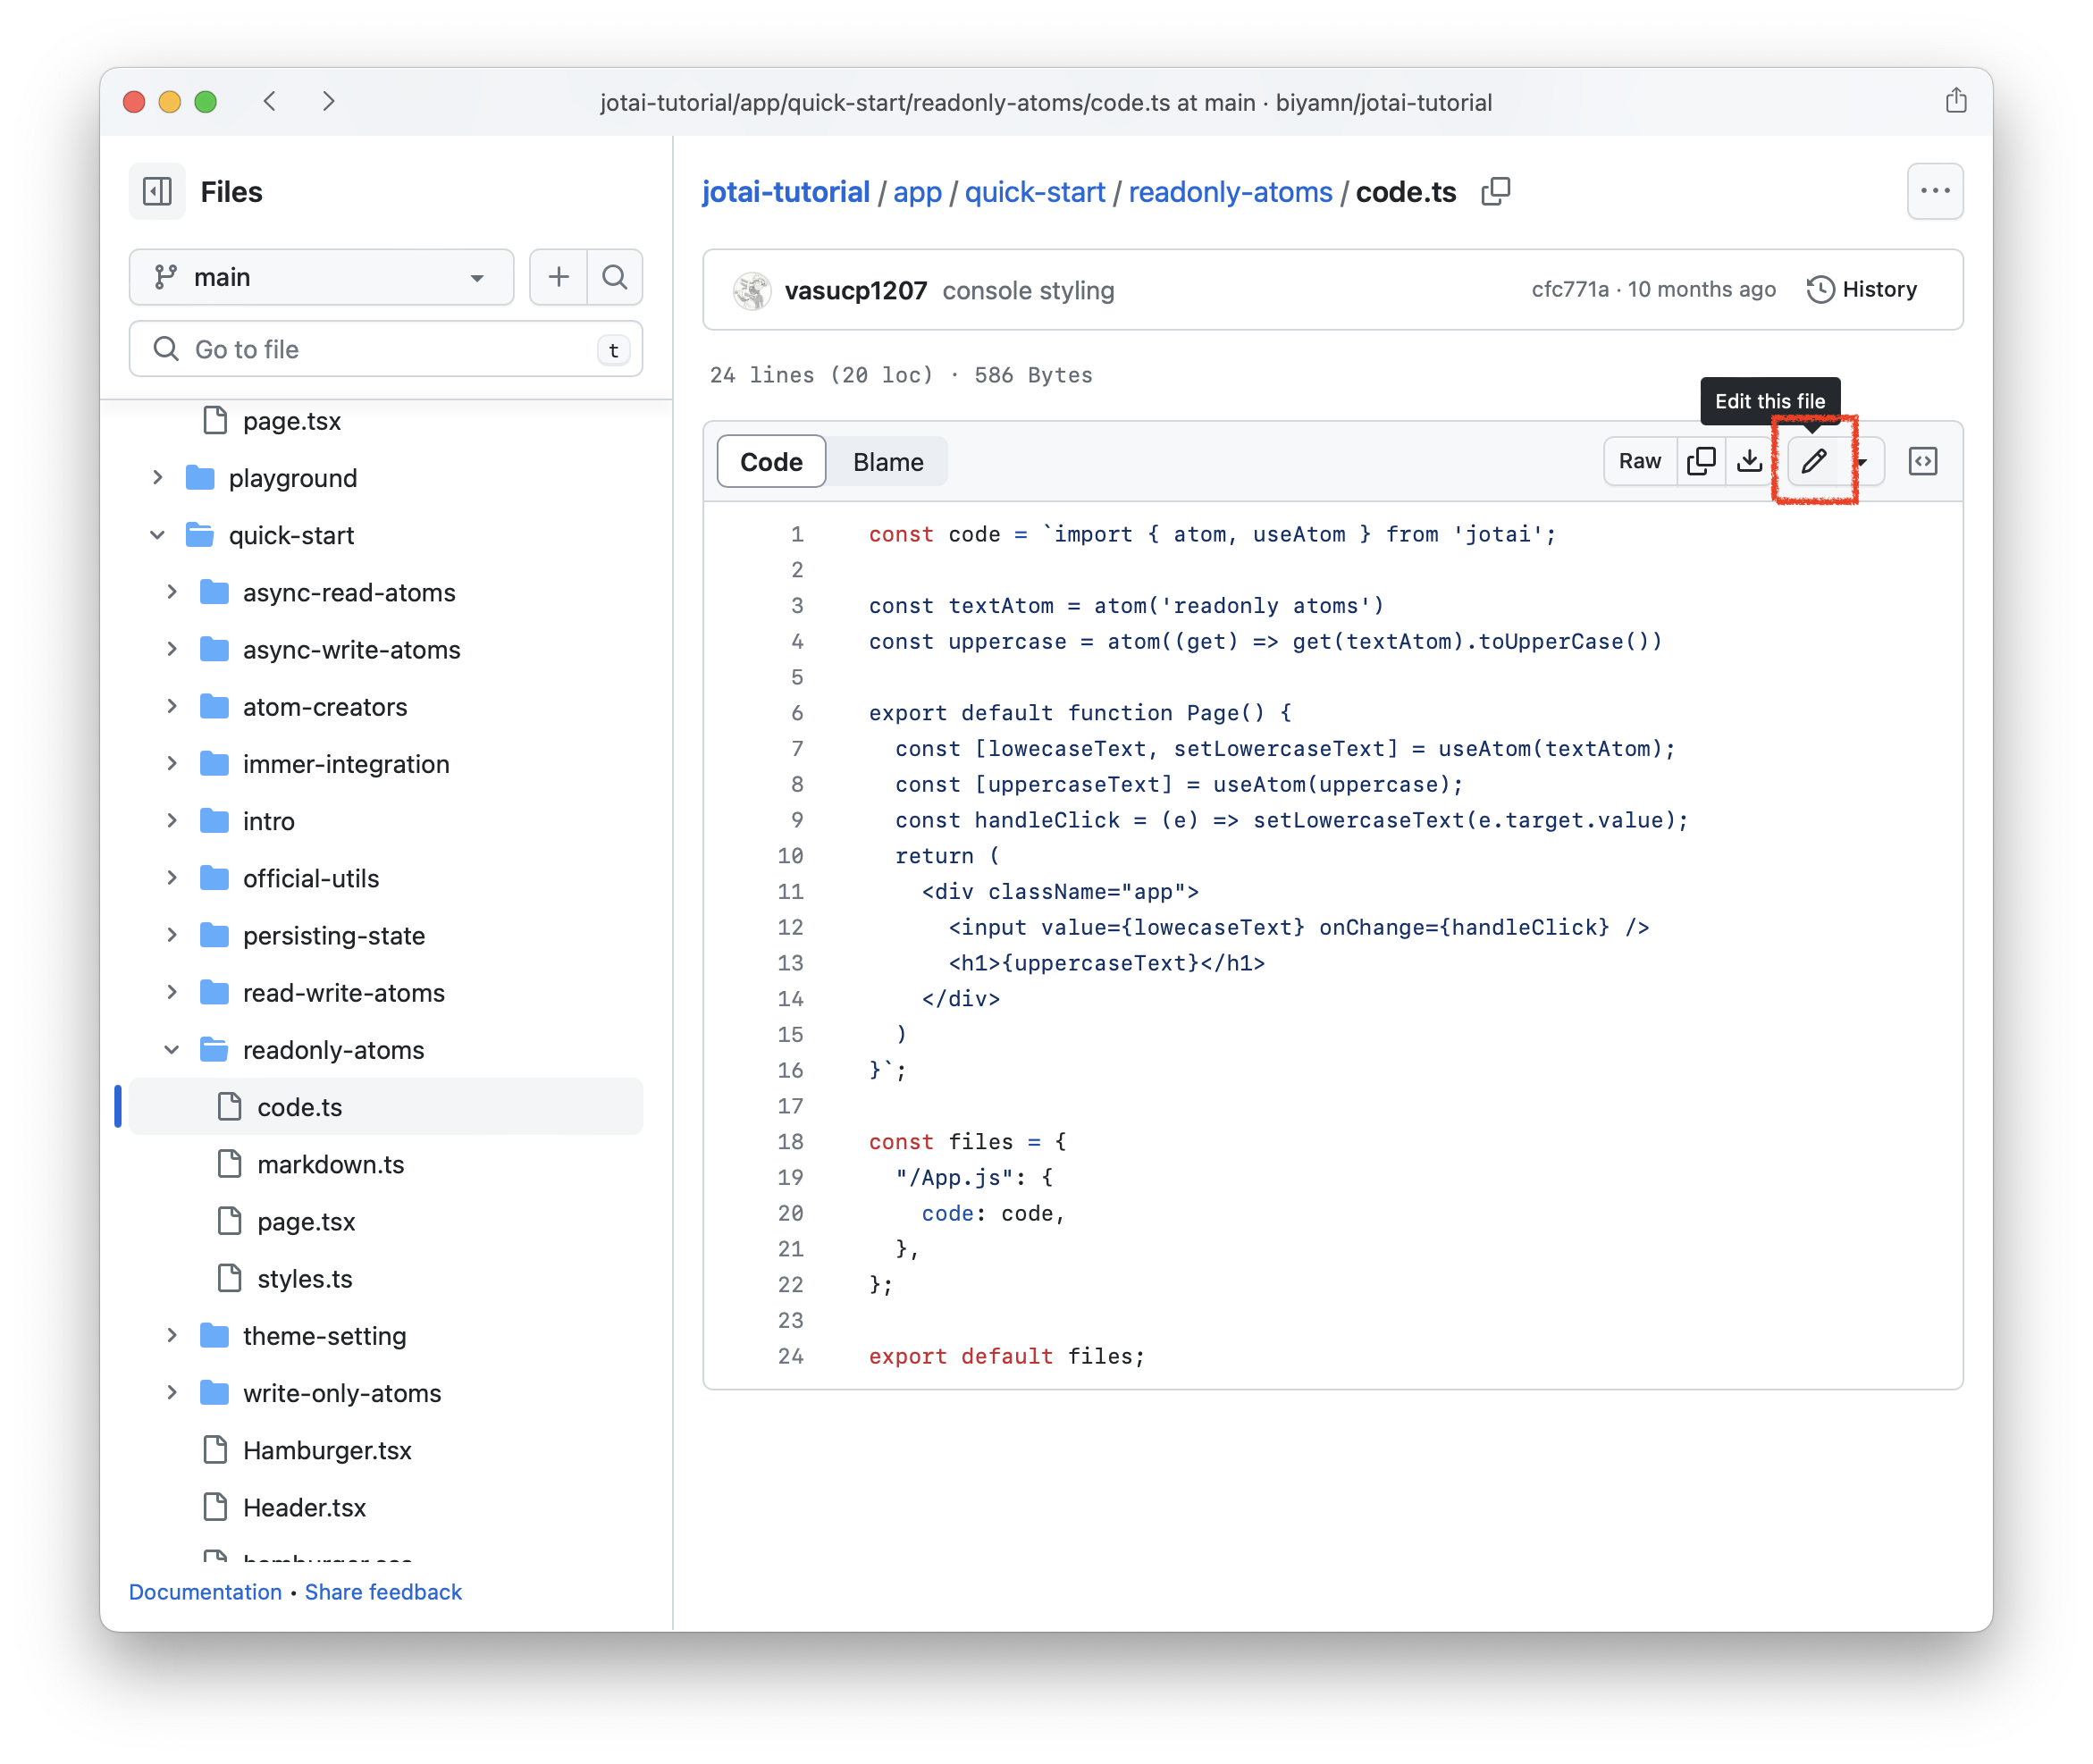This screenshot has height=1764, width=2093.
Task: Click the add file plus icon
Action: click(x=558, y=277)
